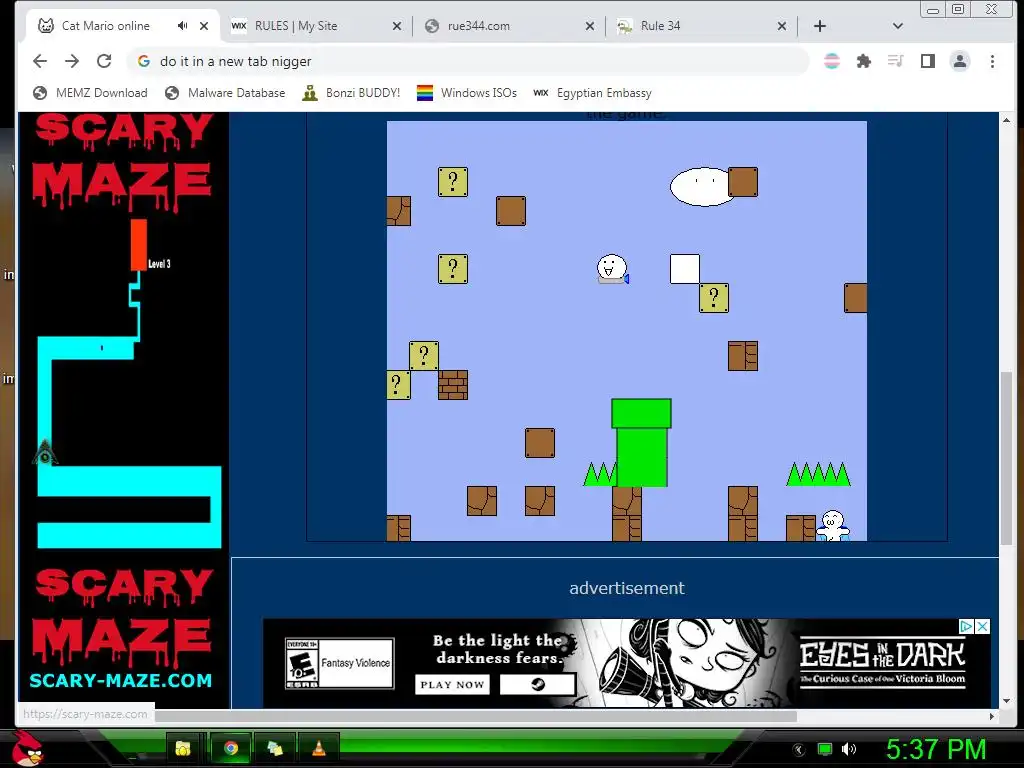Mute the Cat Mario online tab audio
Viewport: 1024px width, 768px height.
182,25
